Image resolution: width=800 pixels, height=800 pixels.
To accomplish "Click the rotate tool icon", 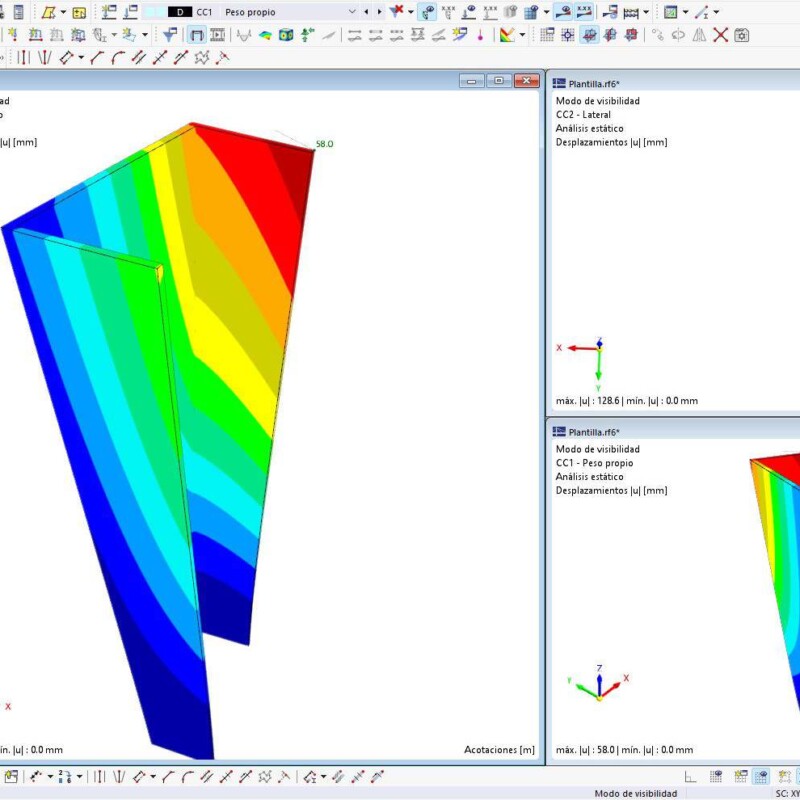I will click(678, 35).
